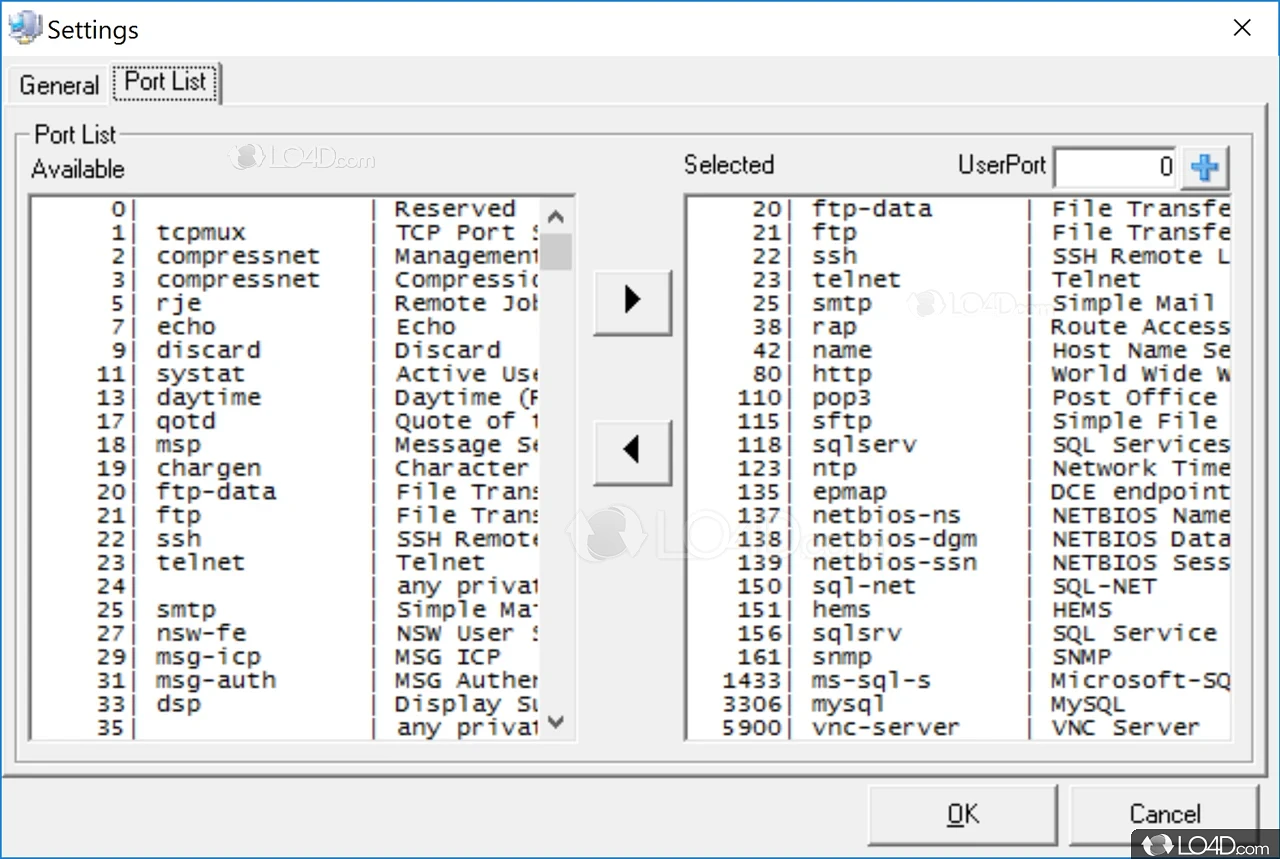Click the blue plus add UserPort icon

coord(1205,167)
